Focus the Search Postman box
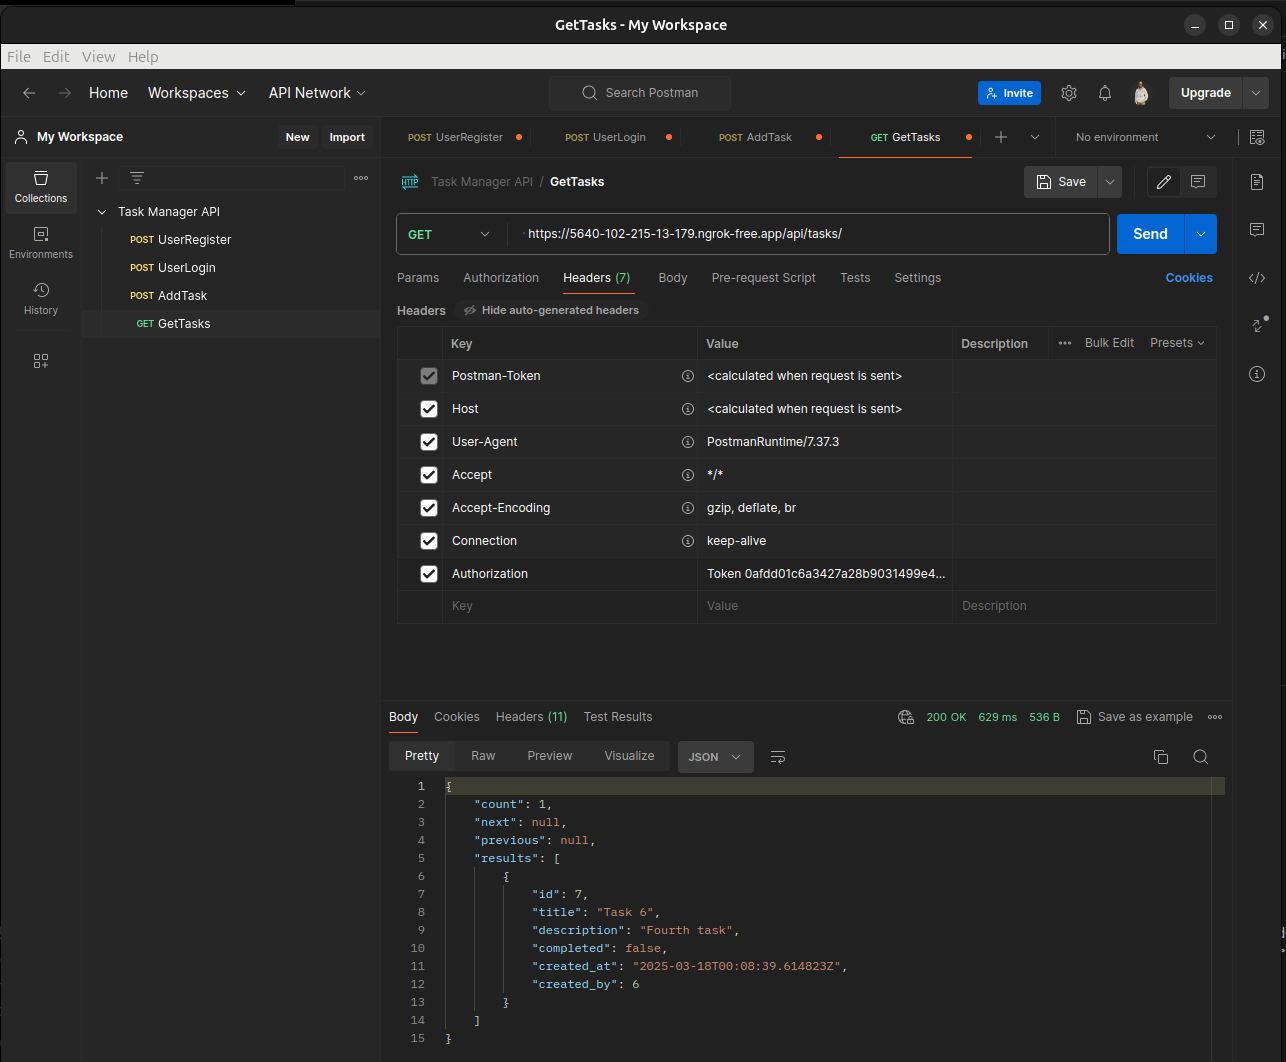 click(640, 93)
